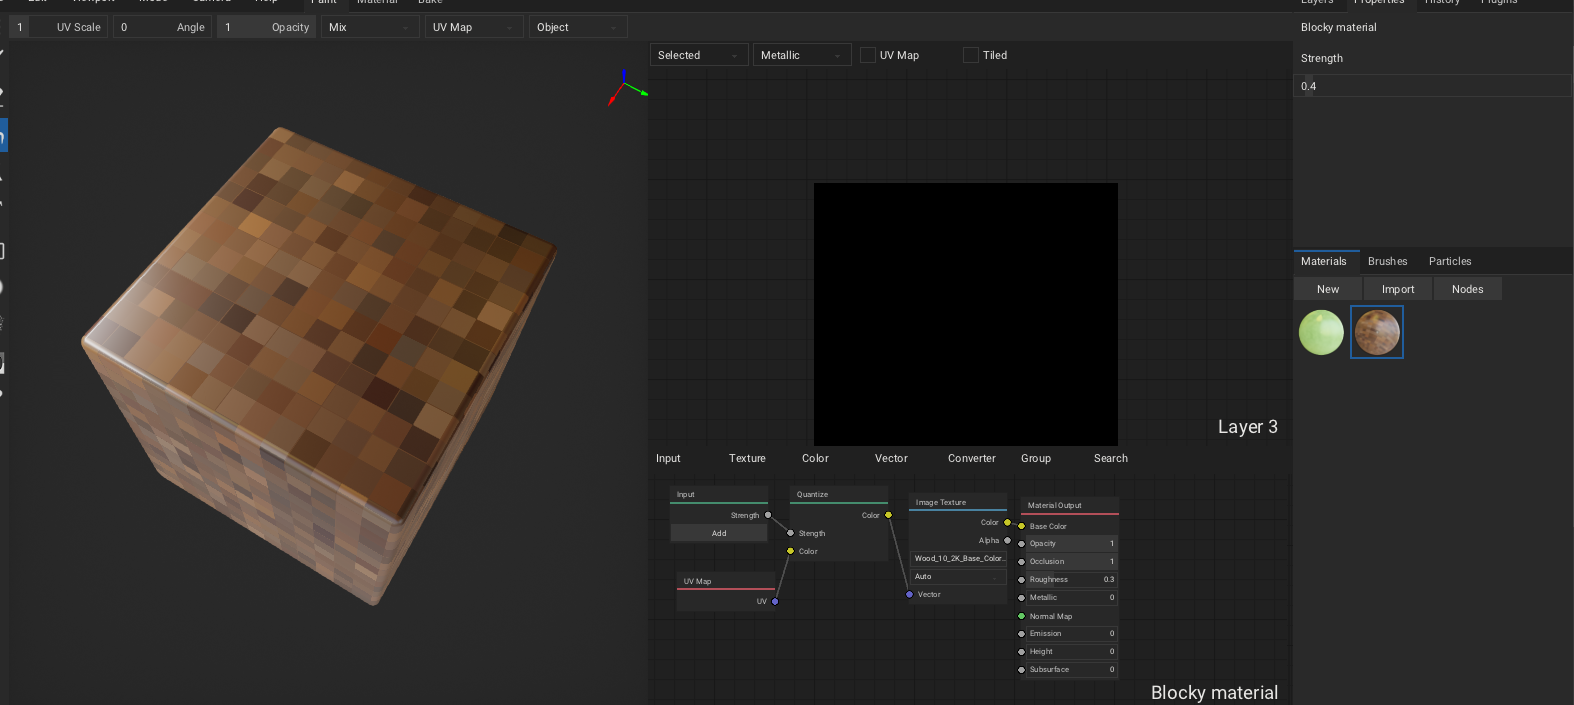
Task: Select the UV Map node header
Action: (x=726, y=581)
